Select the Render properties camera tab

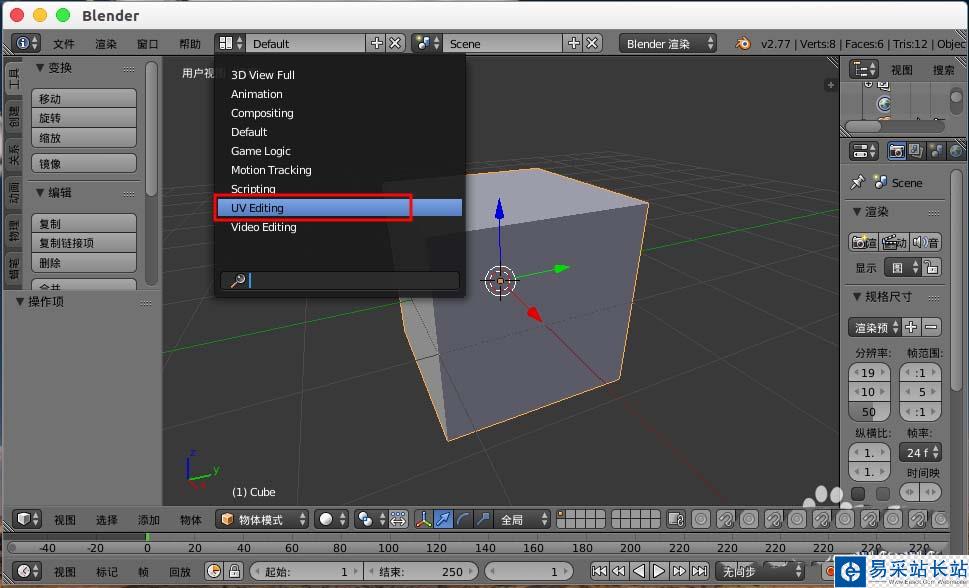click(x=897, y=151)
